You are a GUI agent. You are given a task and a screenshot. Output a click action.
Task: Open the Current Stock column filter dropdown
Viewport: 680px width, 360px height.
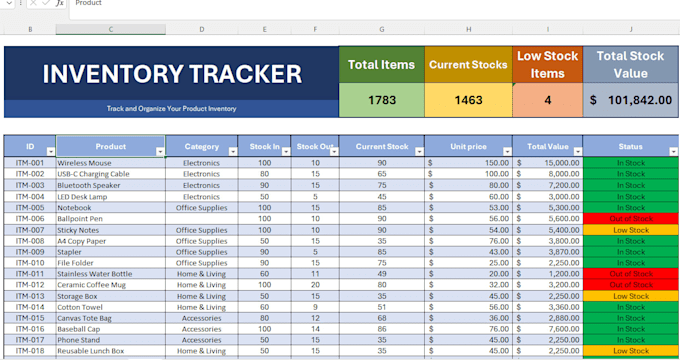click(x=419, y=151)
